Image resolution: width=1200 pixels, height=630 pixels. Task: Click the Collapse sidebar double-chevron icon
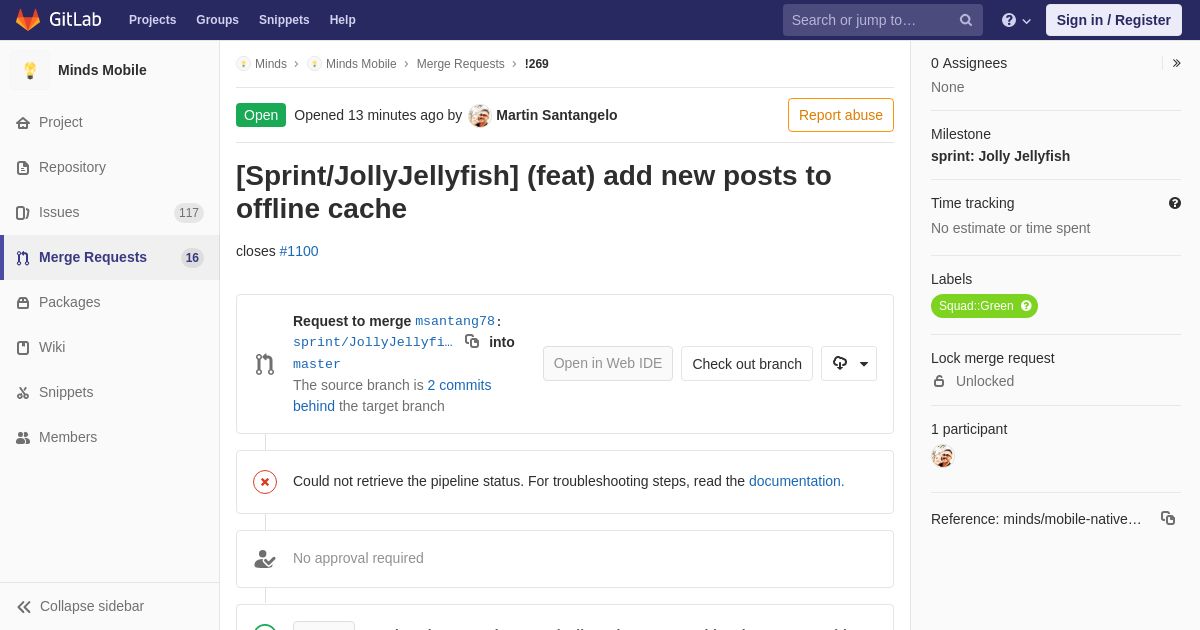coord(24,607)
